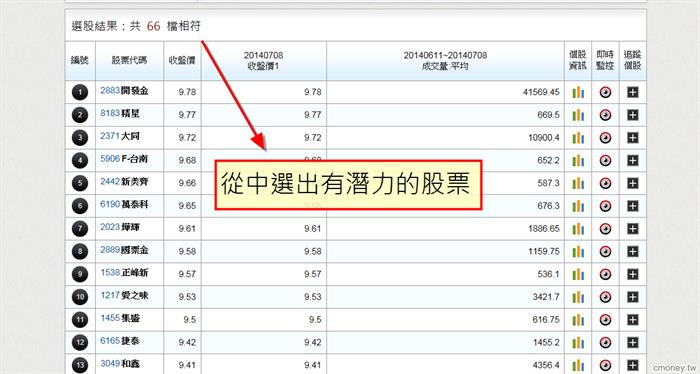
Task: Start real-time monitoring for stock 6190
Action: coord(605,206)
